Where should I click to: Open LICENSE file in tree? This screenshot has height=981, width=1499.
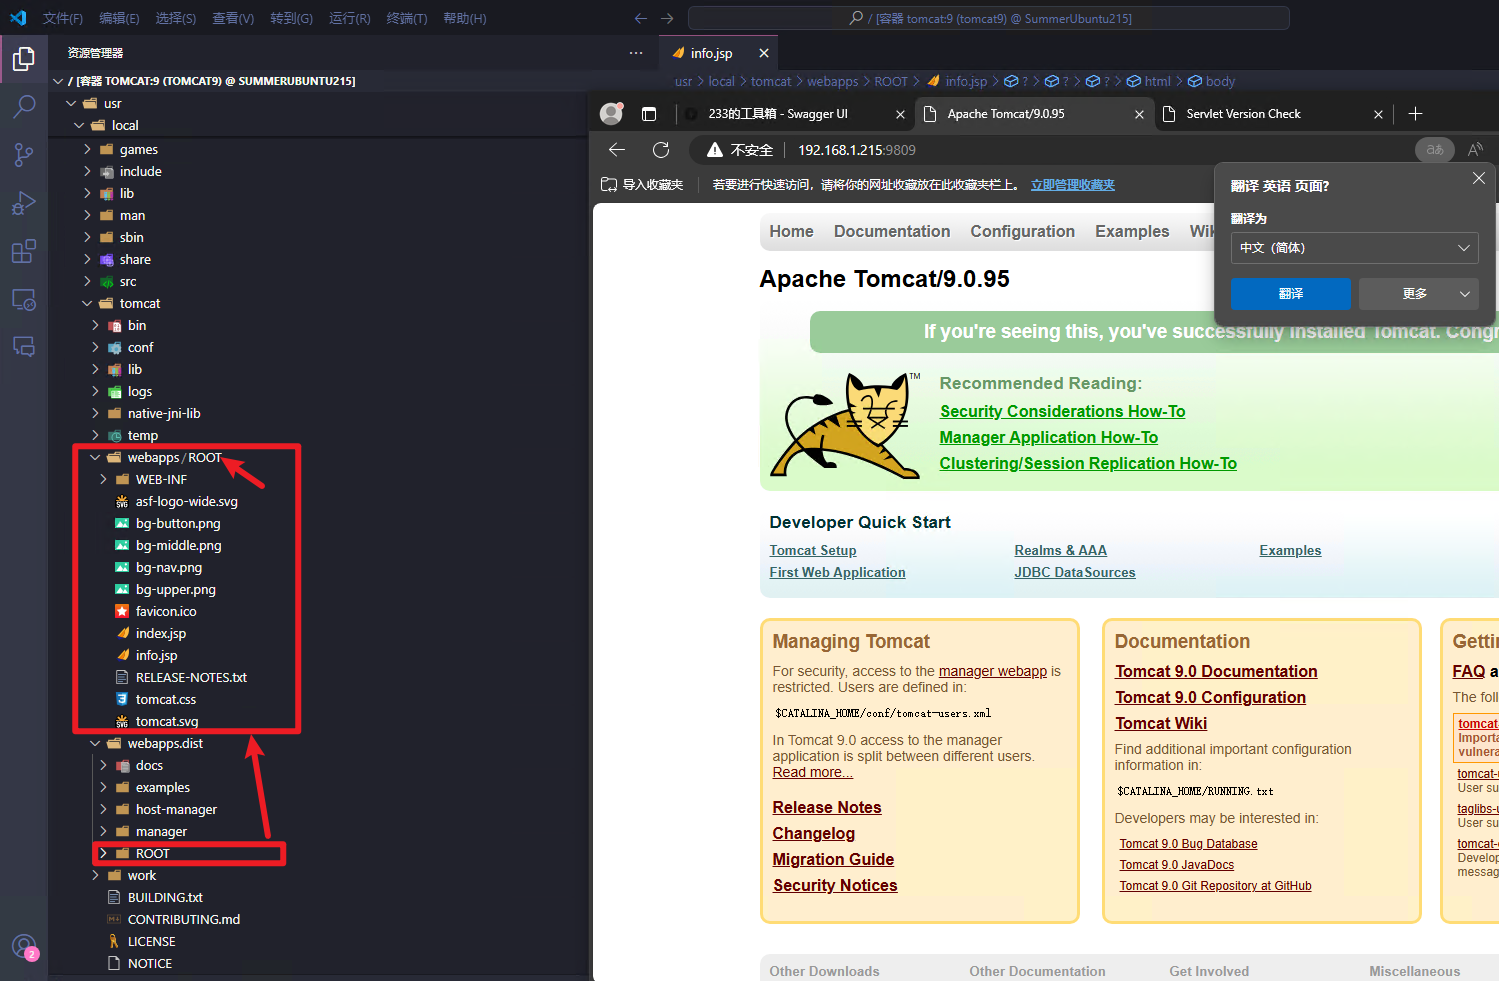[x=151, y=941]
